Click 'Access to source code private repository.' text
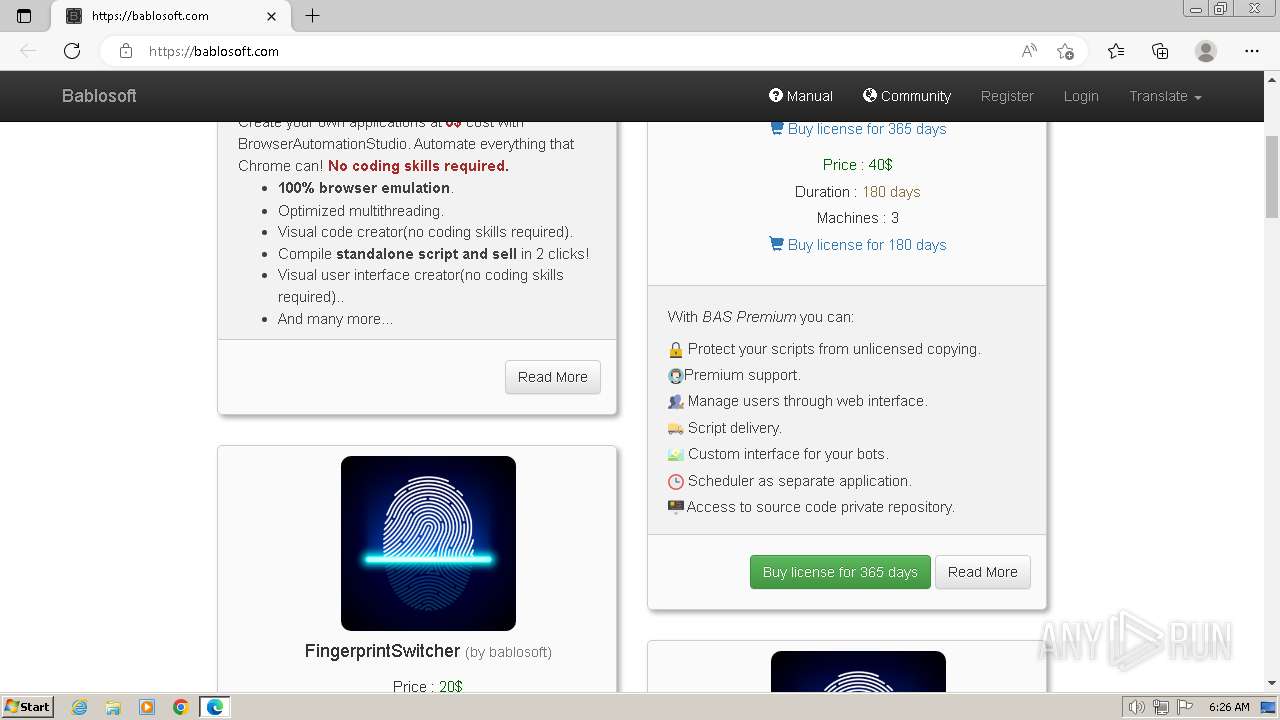 pos(820,507)
